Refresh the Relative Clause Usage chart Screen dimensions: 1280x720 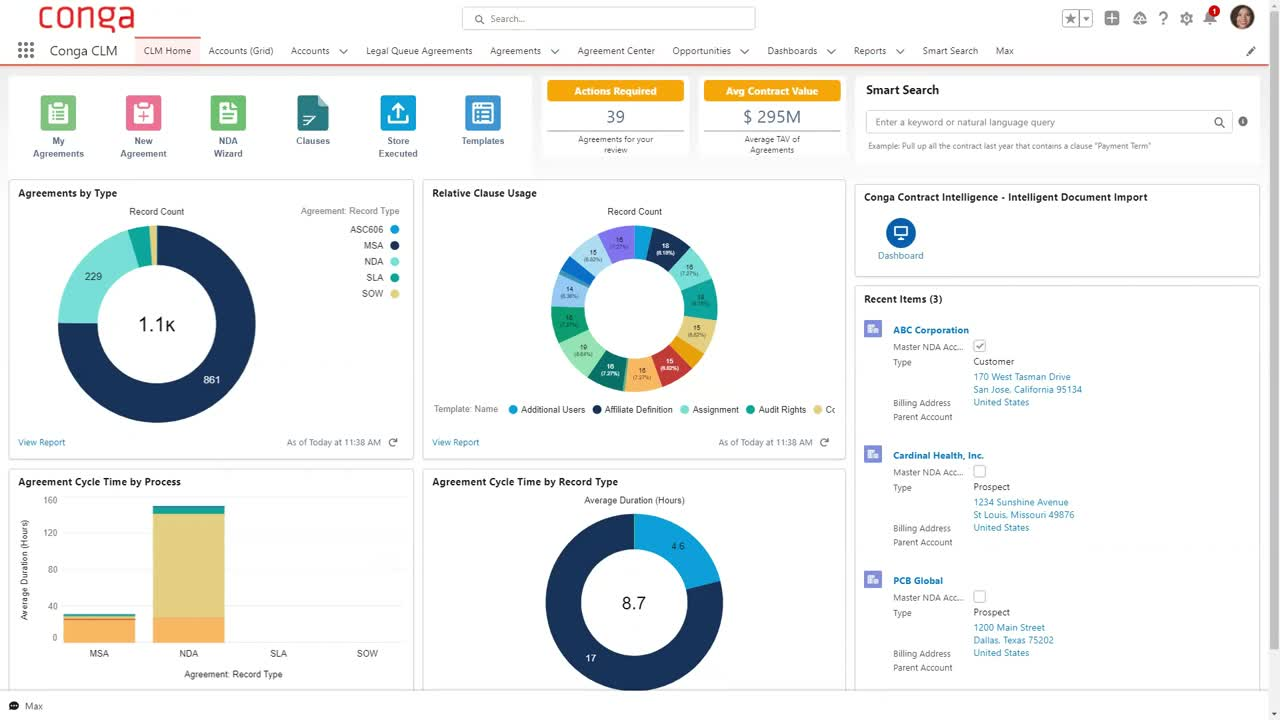tap(824, 442)
